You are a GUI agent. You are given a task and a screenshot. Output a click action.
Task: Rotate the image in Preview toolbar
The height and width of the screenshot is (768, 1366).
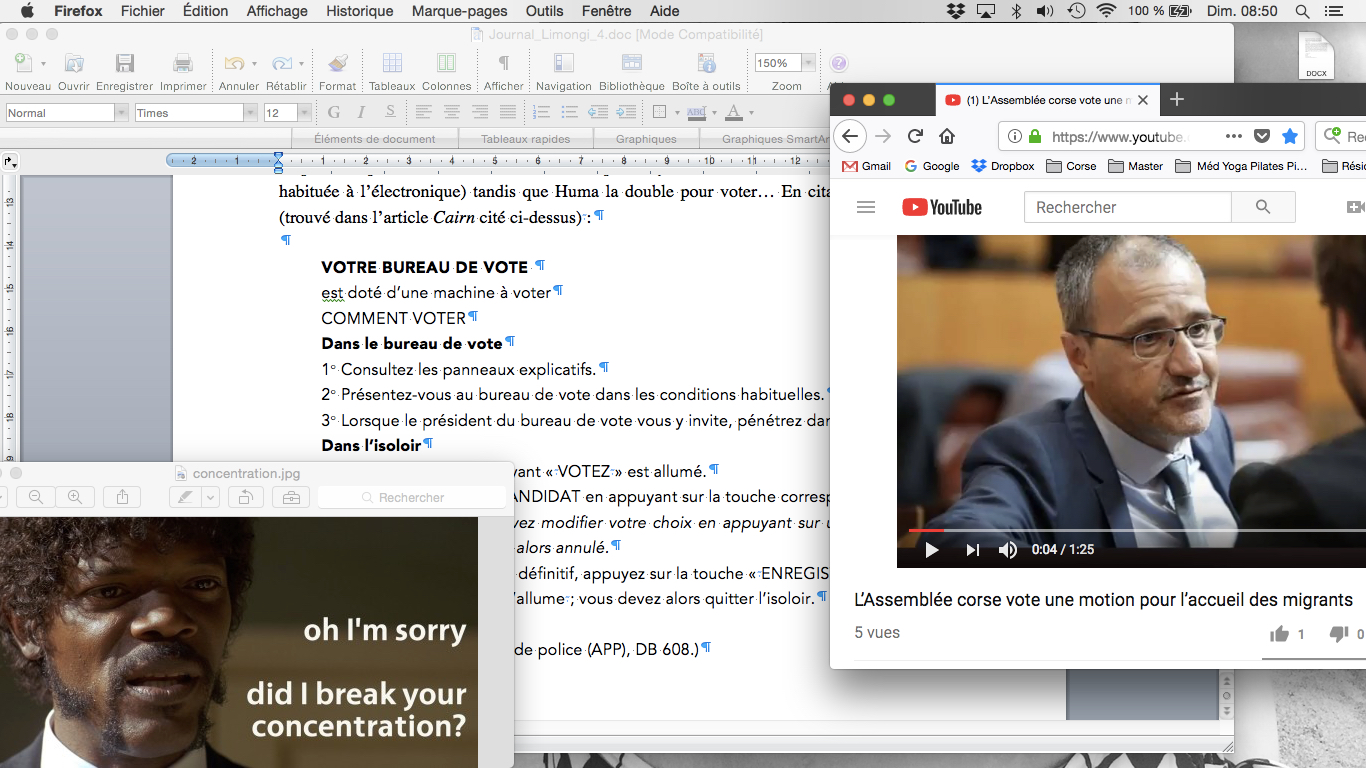click(x=245, y=497)
